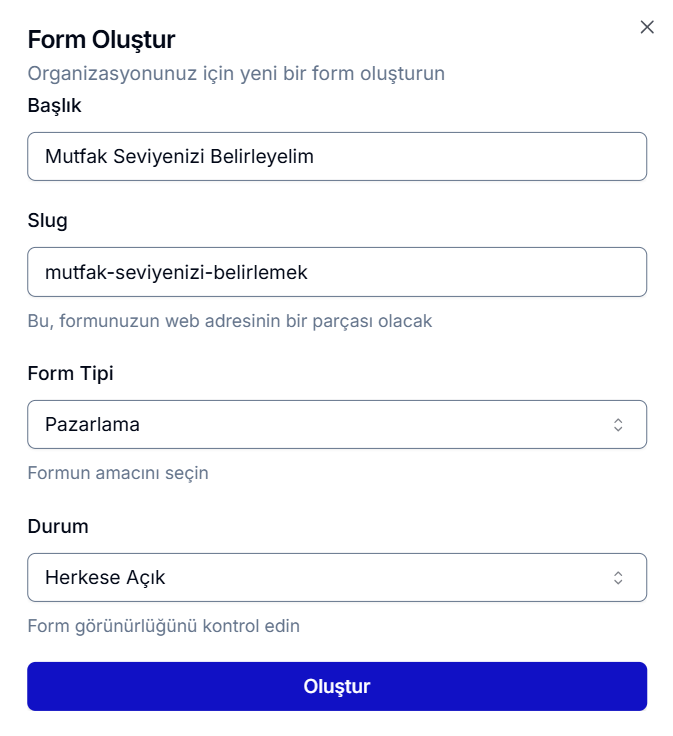
Task: Click the Slug field label
Action: (x=47, y=221)
